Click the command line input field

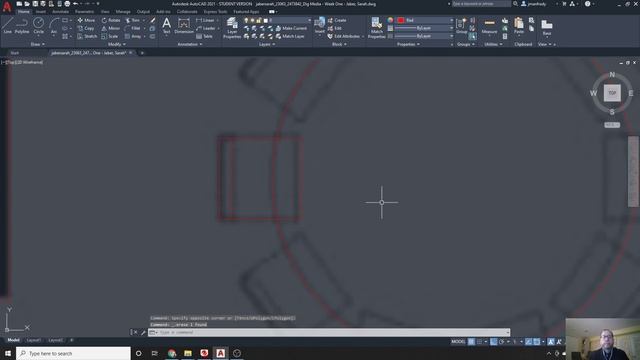coord(329,332)
